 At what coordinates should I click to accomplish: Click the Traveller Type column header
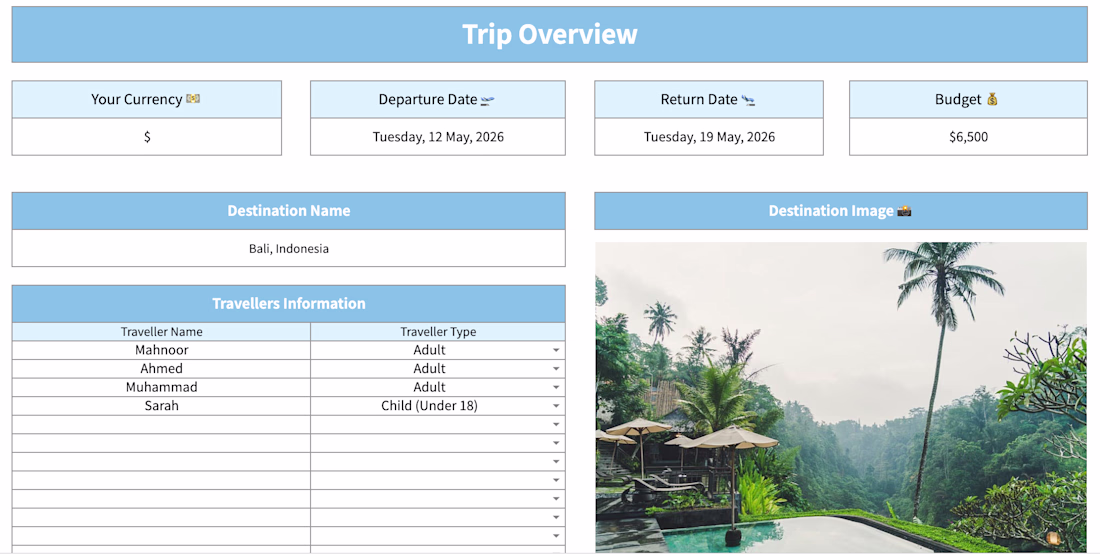click(438, 332)
